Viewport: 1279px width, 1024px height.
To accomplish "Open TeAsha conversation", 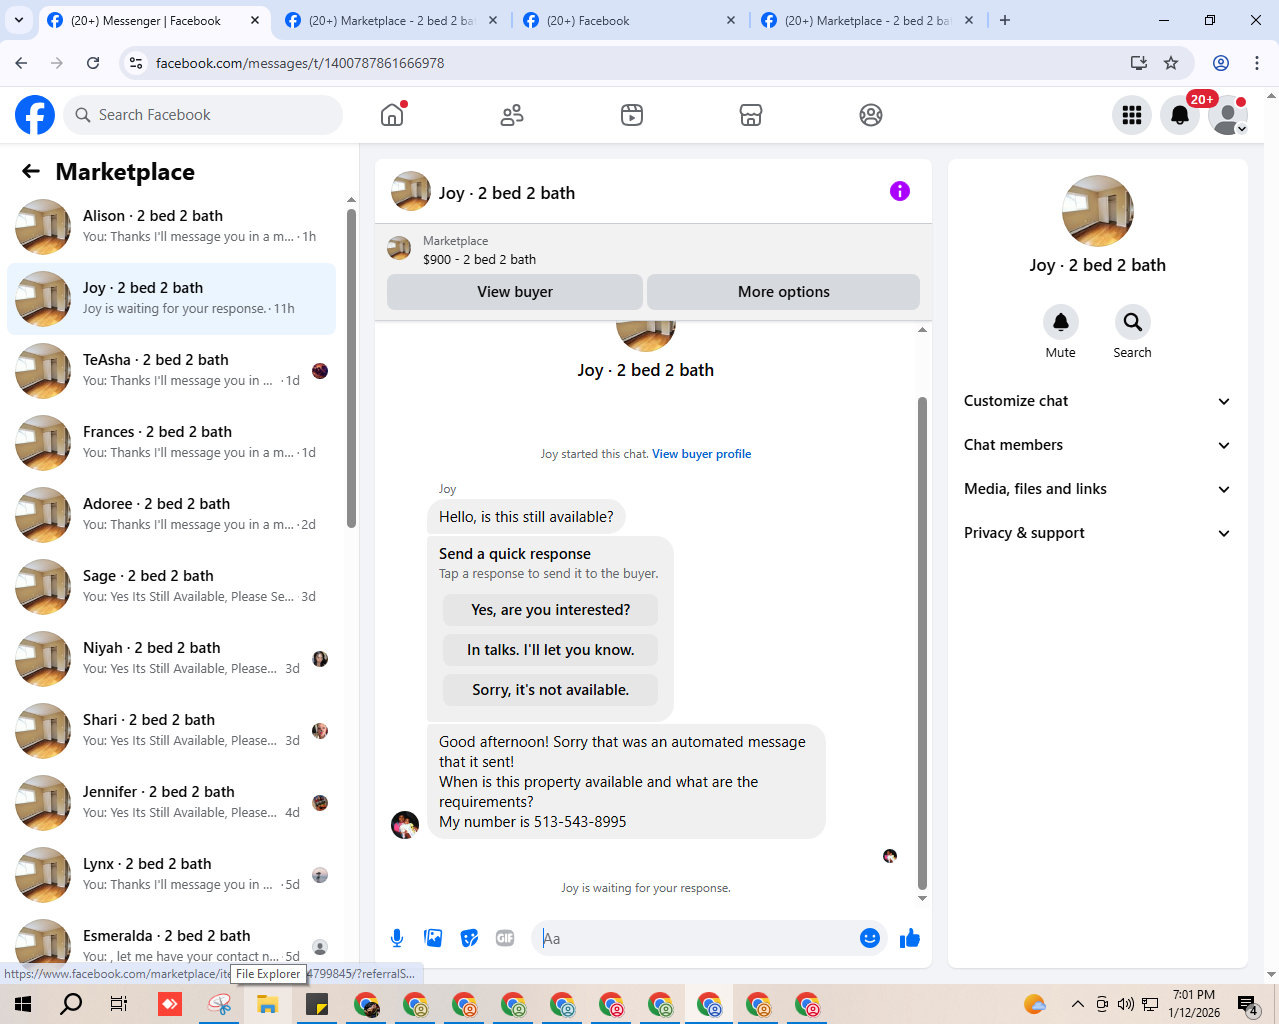I will pos(172,371).
